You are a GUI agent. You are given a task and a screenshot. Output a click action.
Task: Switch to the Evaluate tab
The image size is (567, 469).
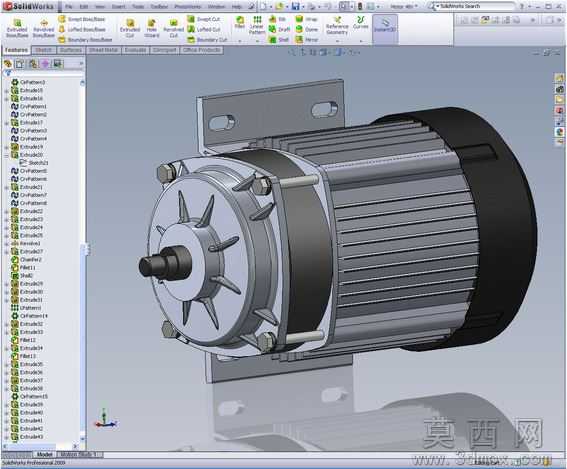pos(135,50)
